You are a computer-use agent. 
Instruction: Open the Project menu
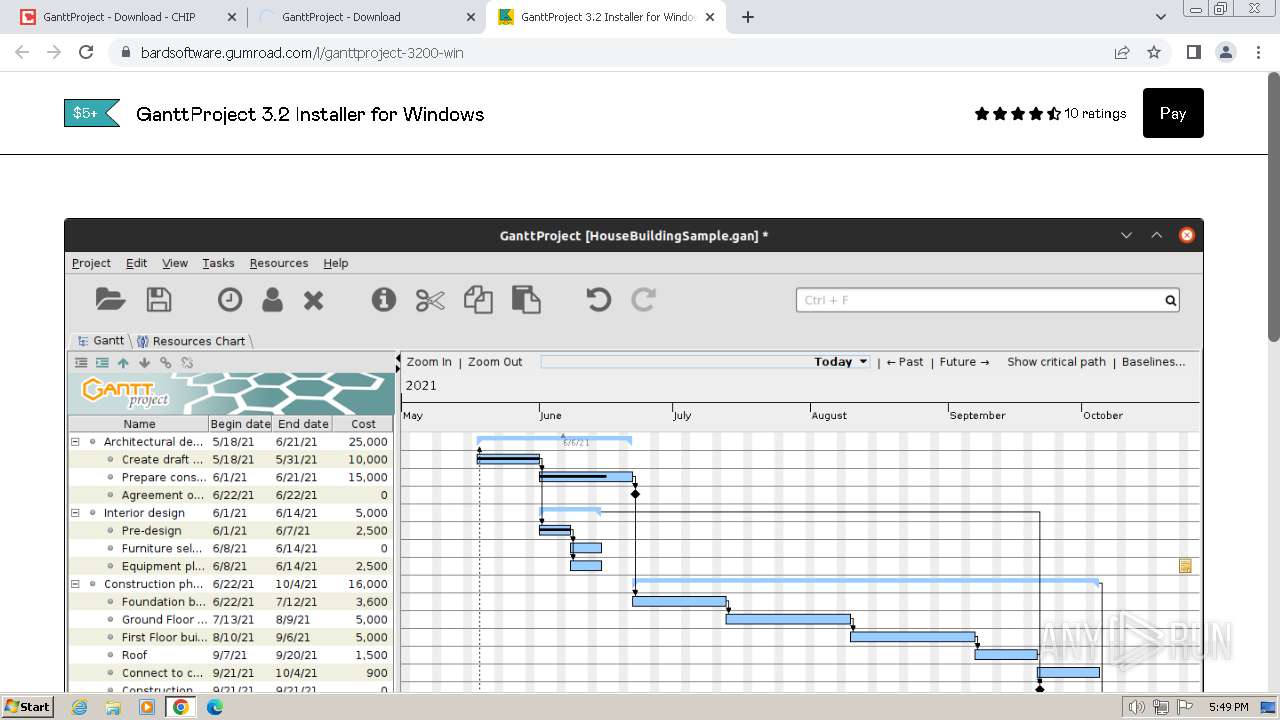click(91, 263)
